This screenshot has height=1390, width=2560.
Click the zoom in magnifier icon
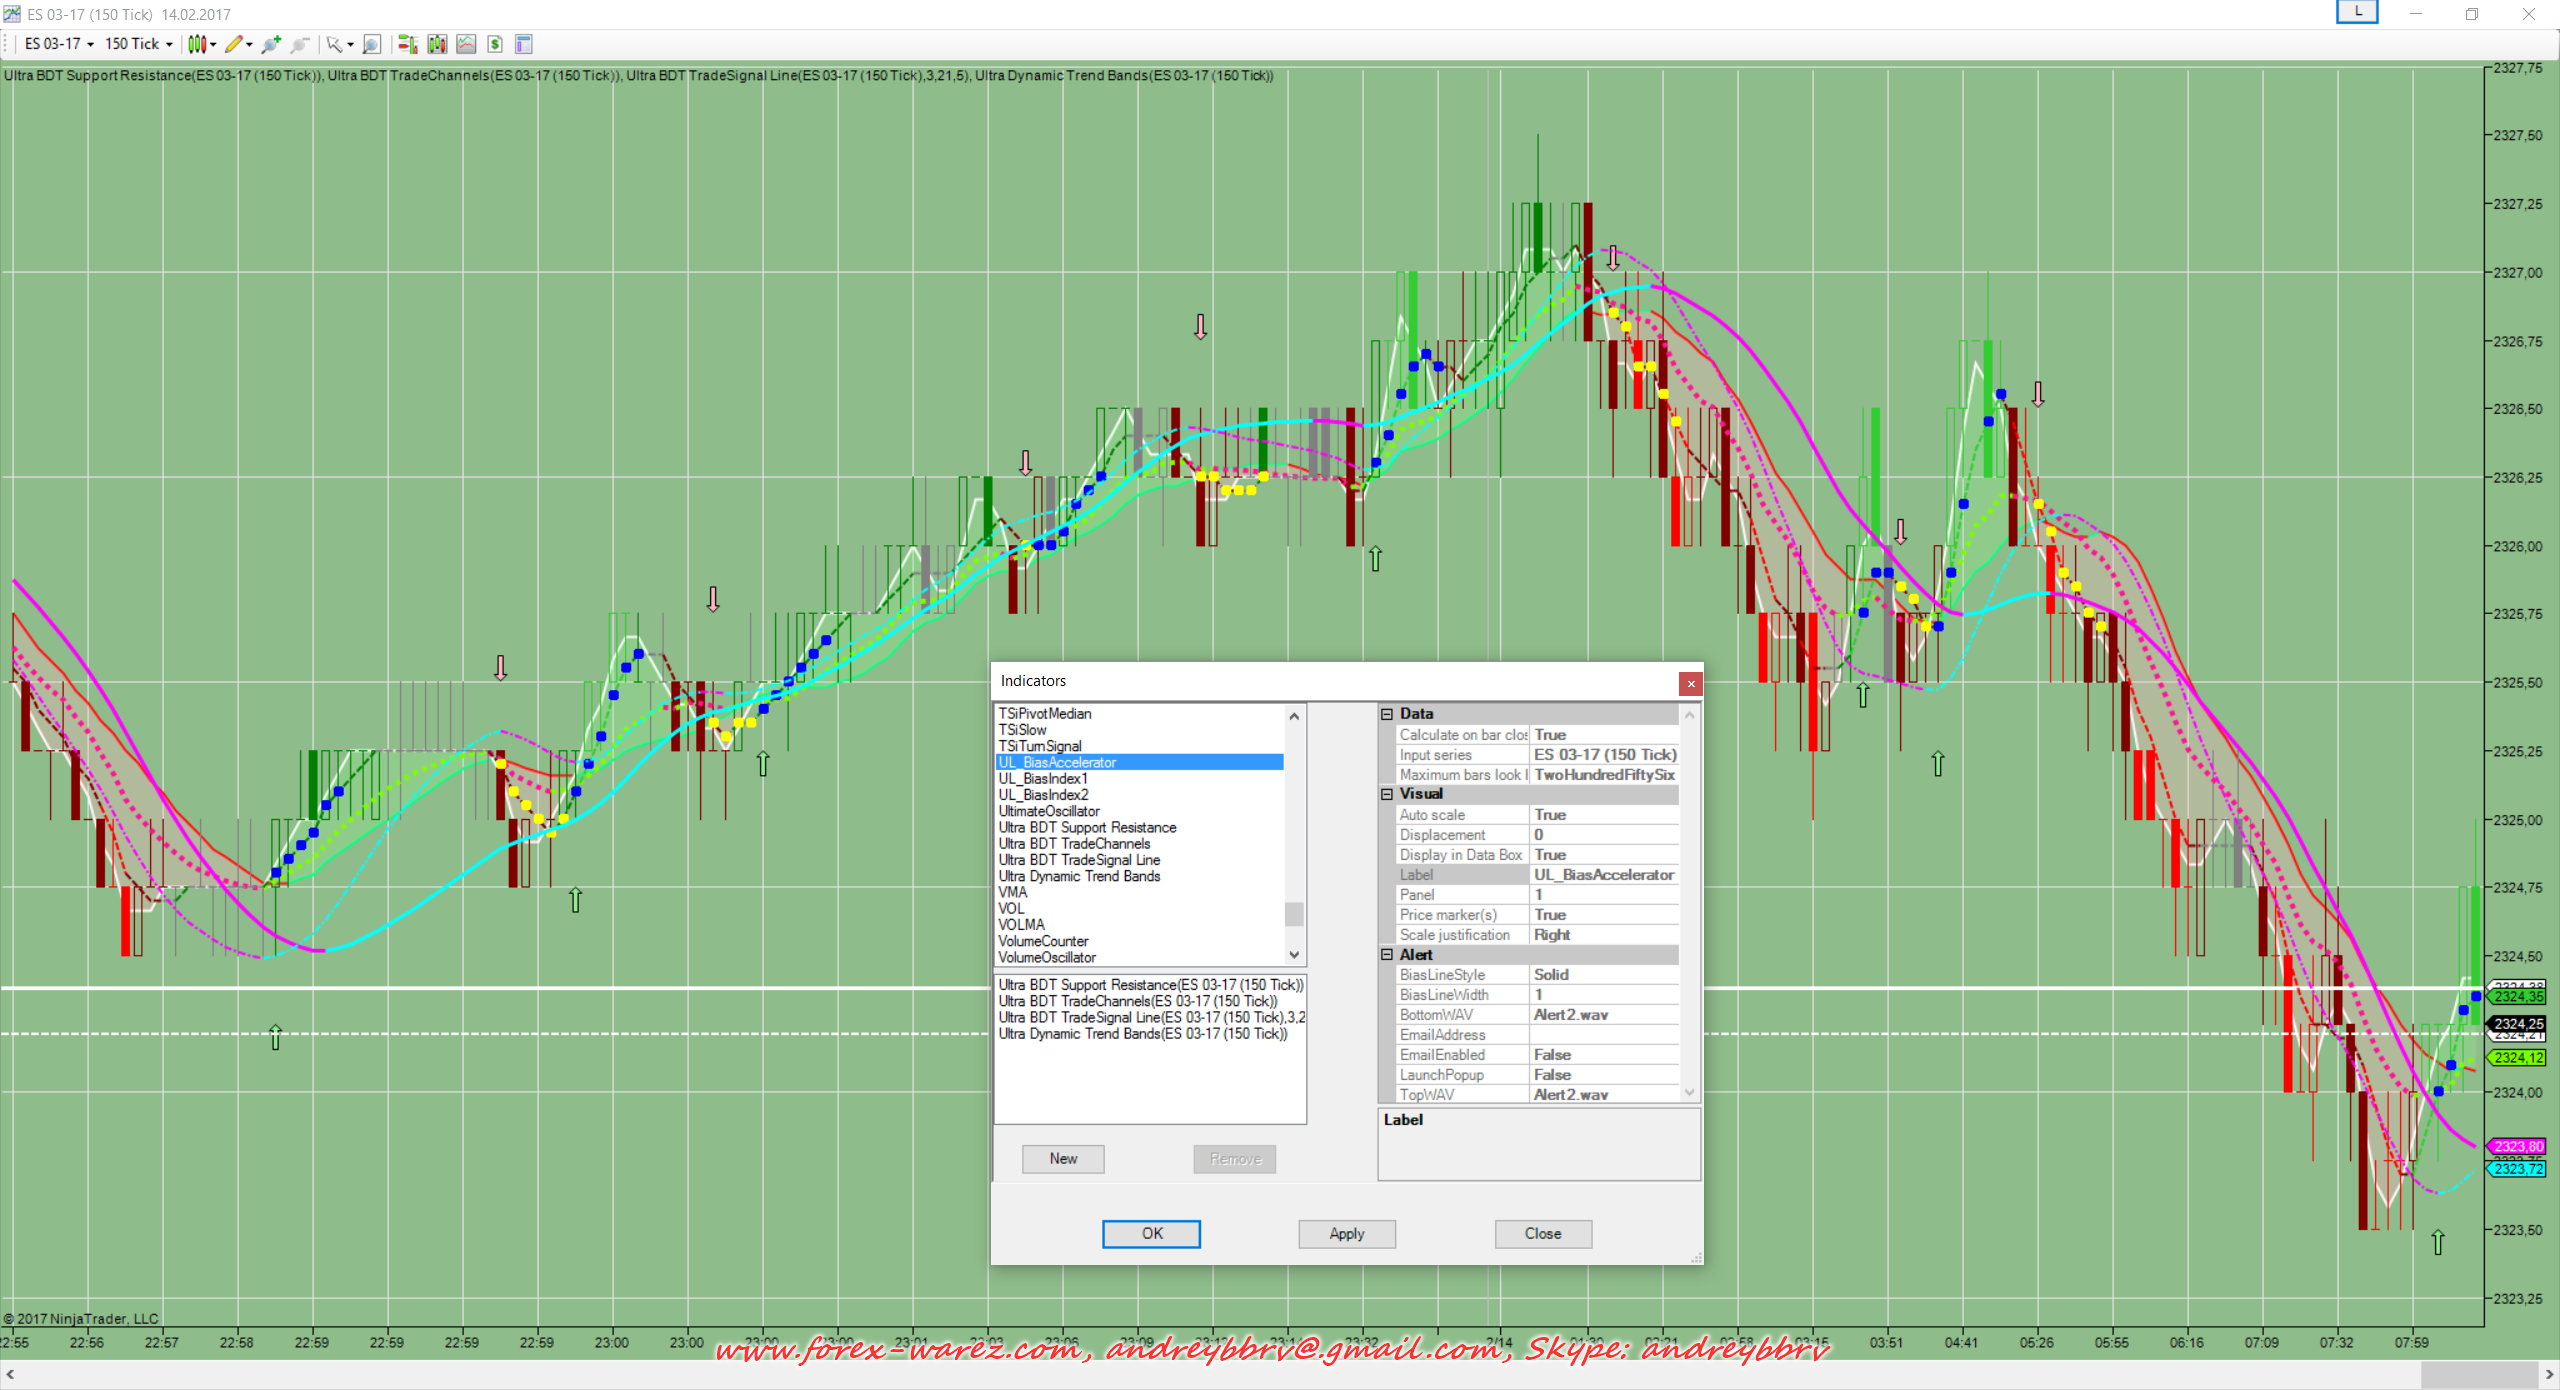point(271,44)
